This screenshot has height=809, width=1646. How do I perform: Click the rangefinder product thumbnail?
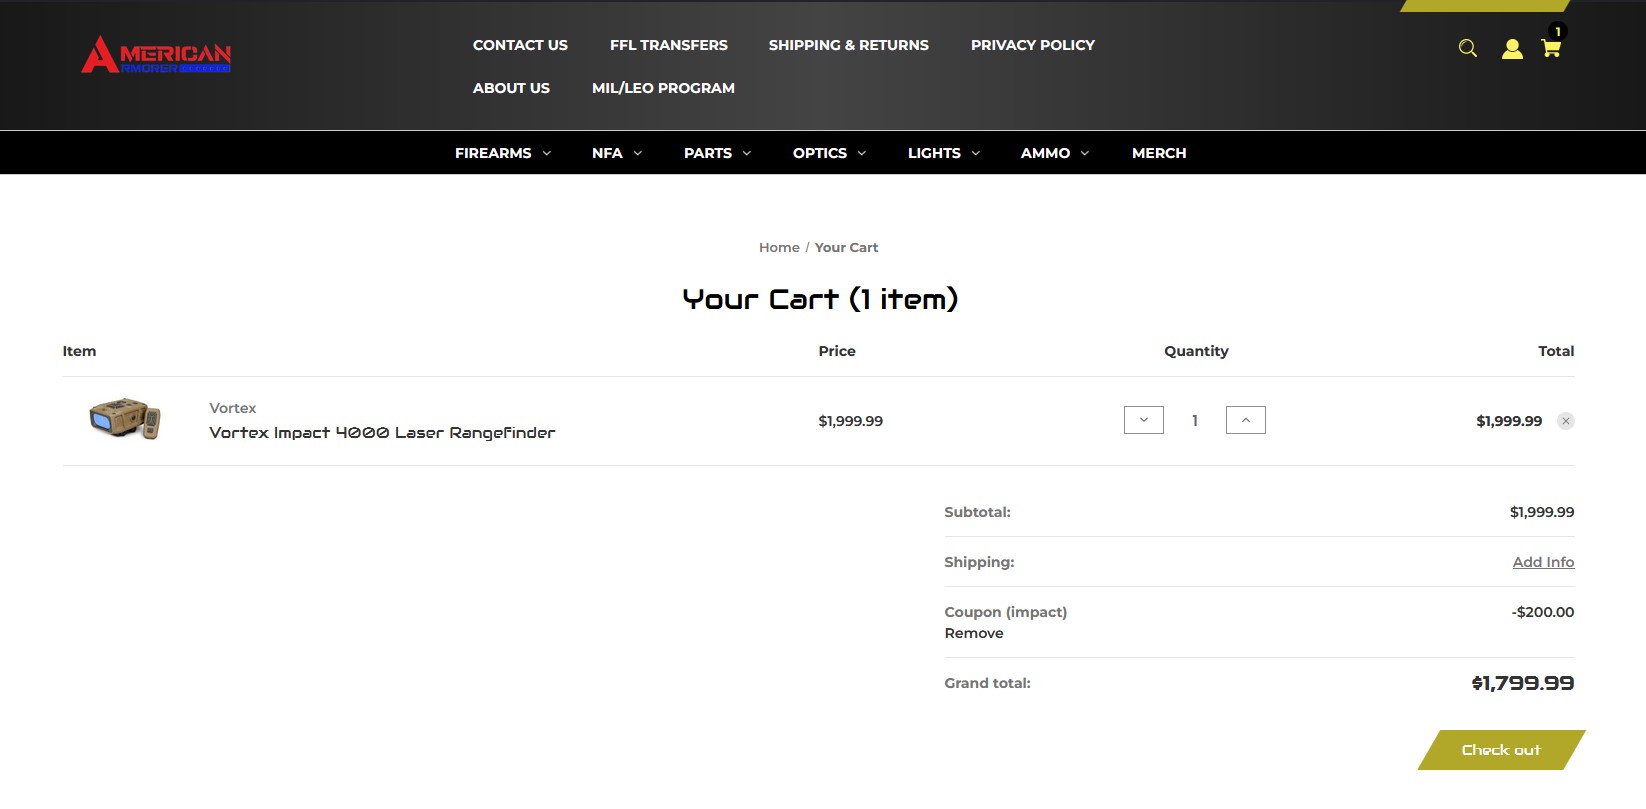[125, 419]
